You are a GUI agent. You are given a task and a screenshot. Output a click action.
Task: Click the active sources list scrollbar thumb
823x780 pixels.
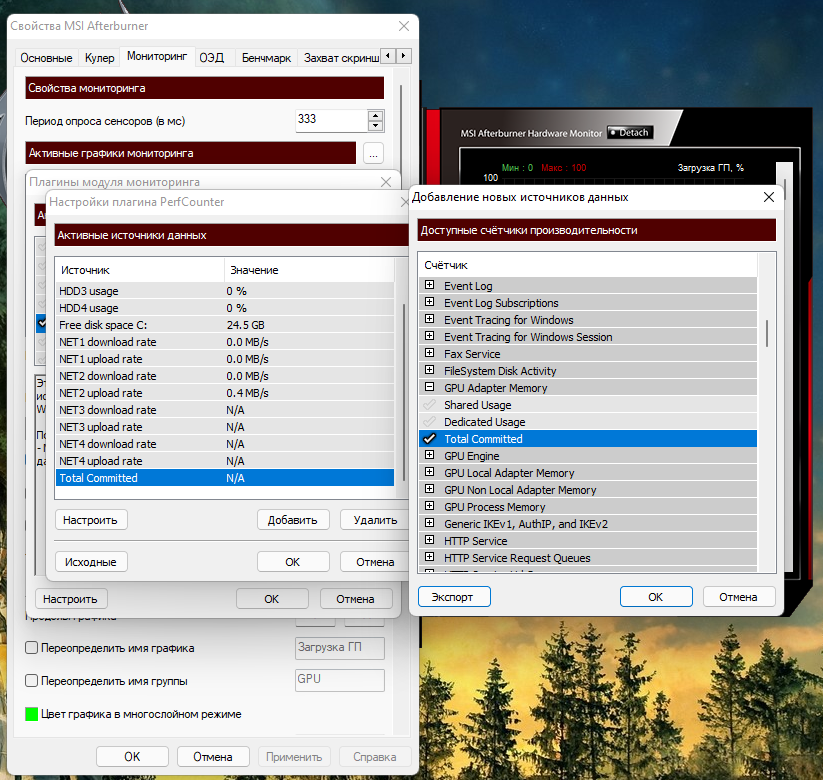403,392
